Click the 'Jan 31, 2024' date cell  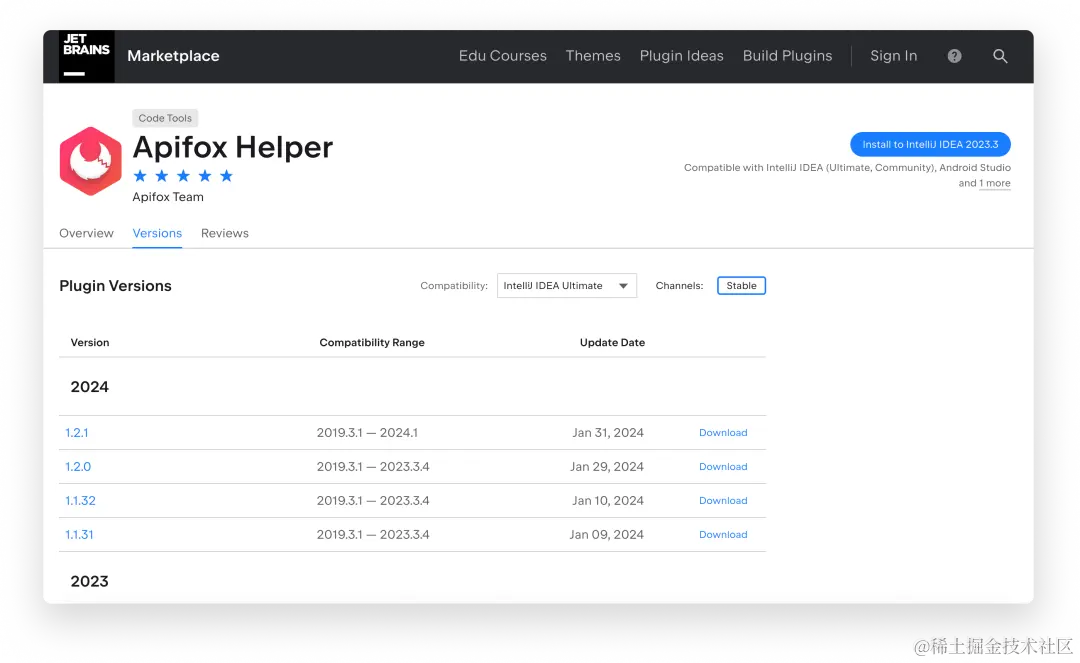click(x=608, y=433)
